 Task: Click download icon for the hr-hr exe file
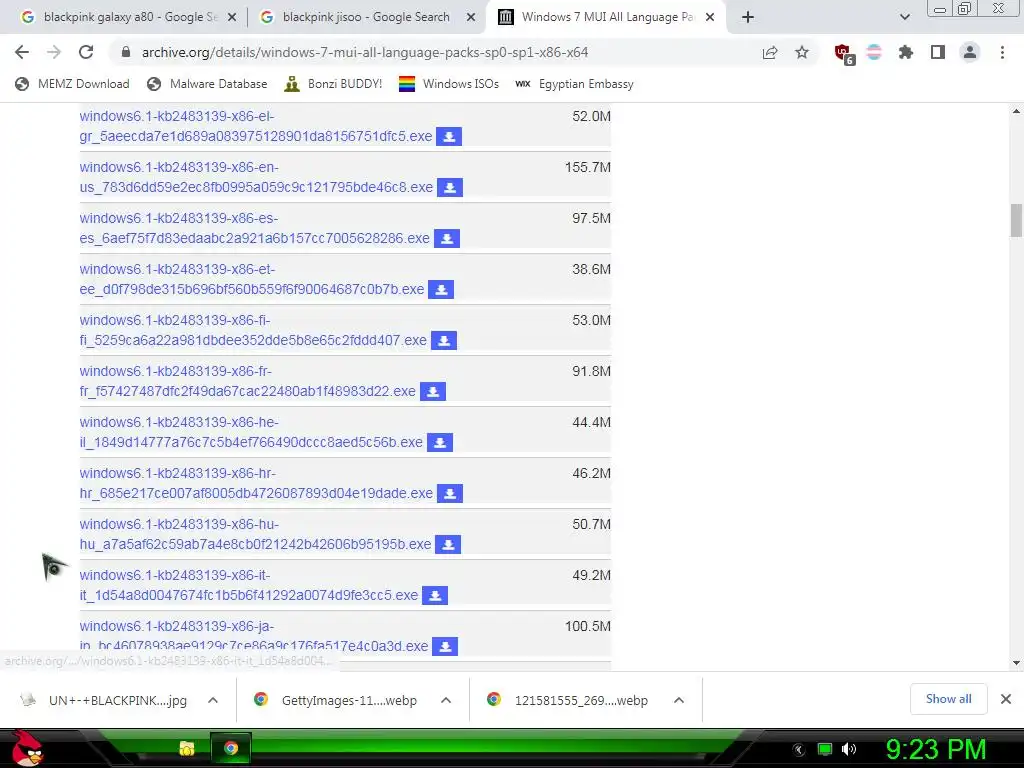click(449, 493)
